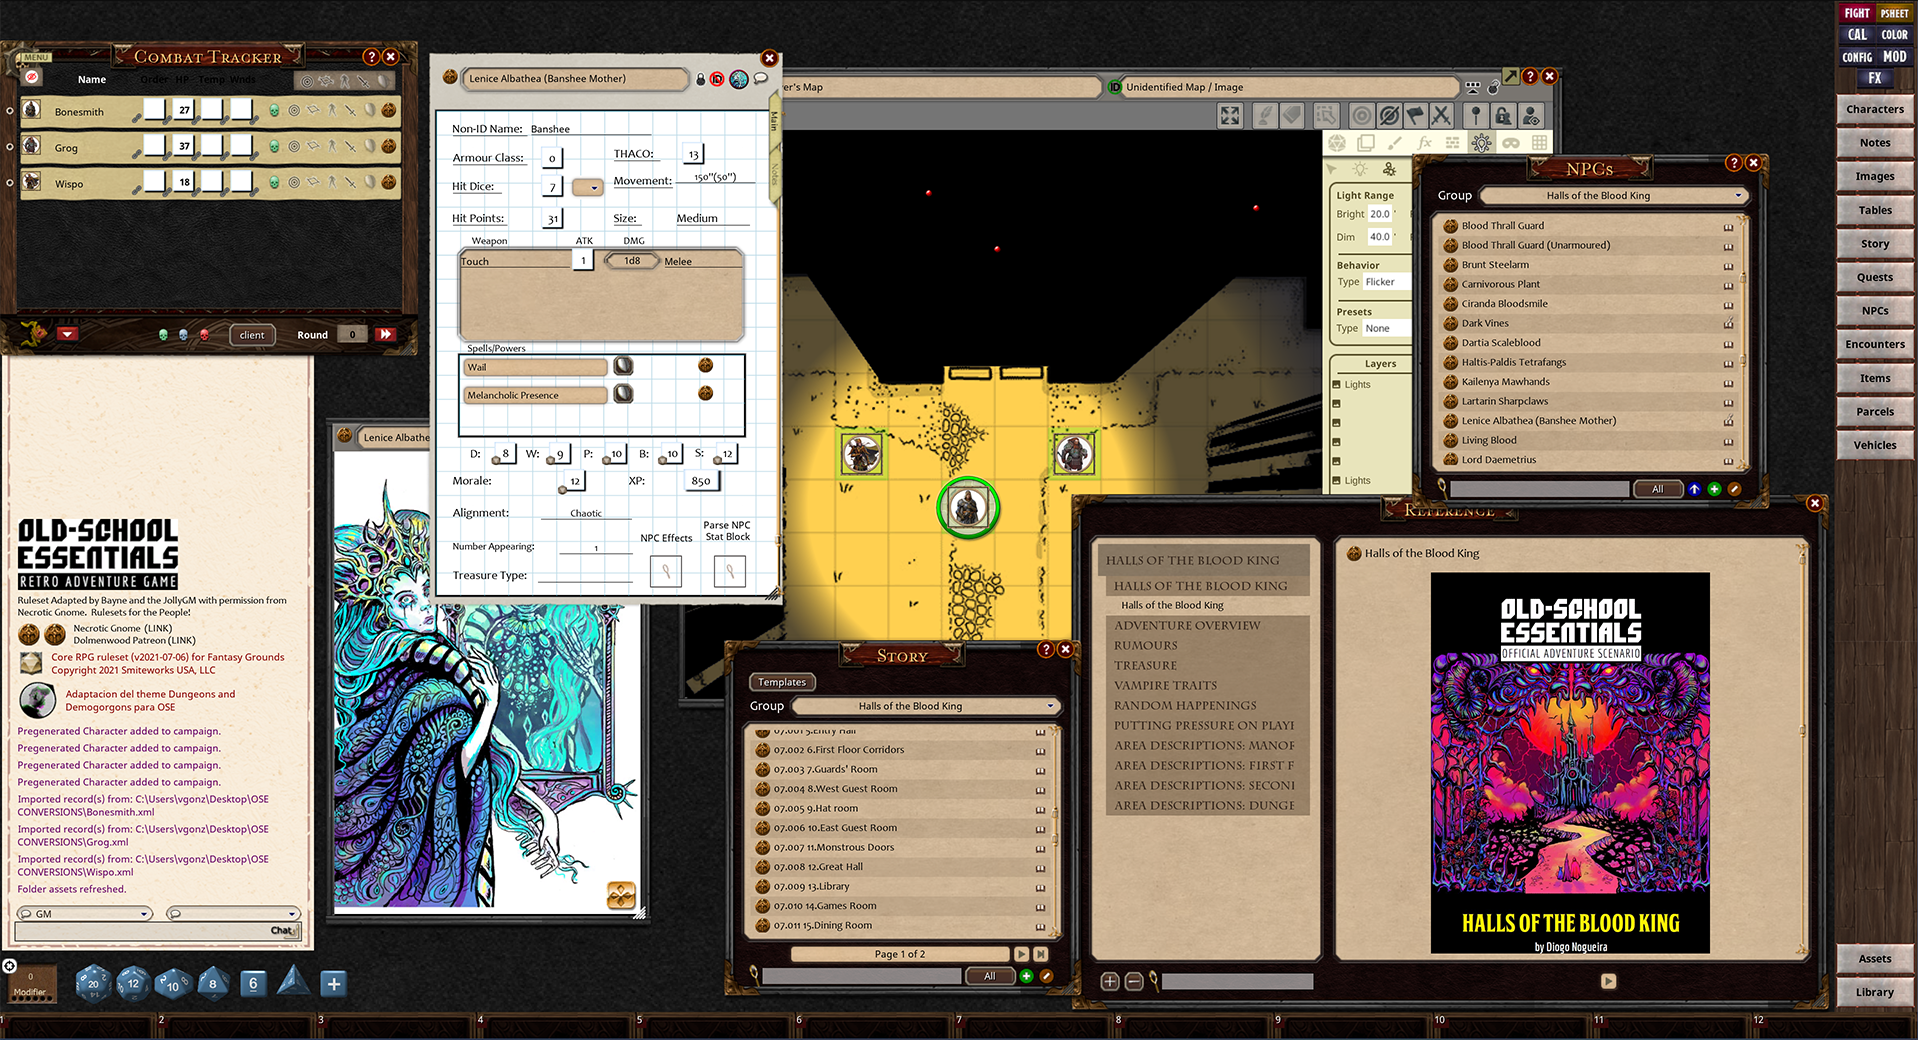This screenshot has height=1040, width=1918.
Task: Open the red dropdown menu in Combat Tracker footer
Action: point(67,334)
